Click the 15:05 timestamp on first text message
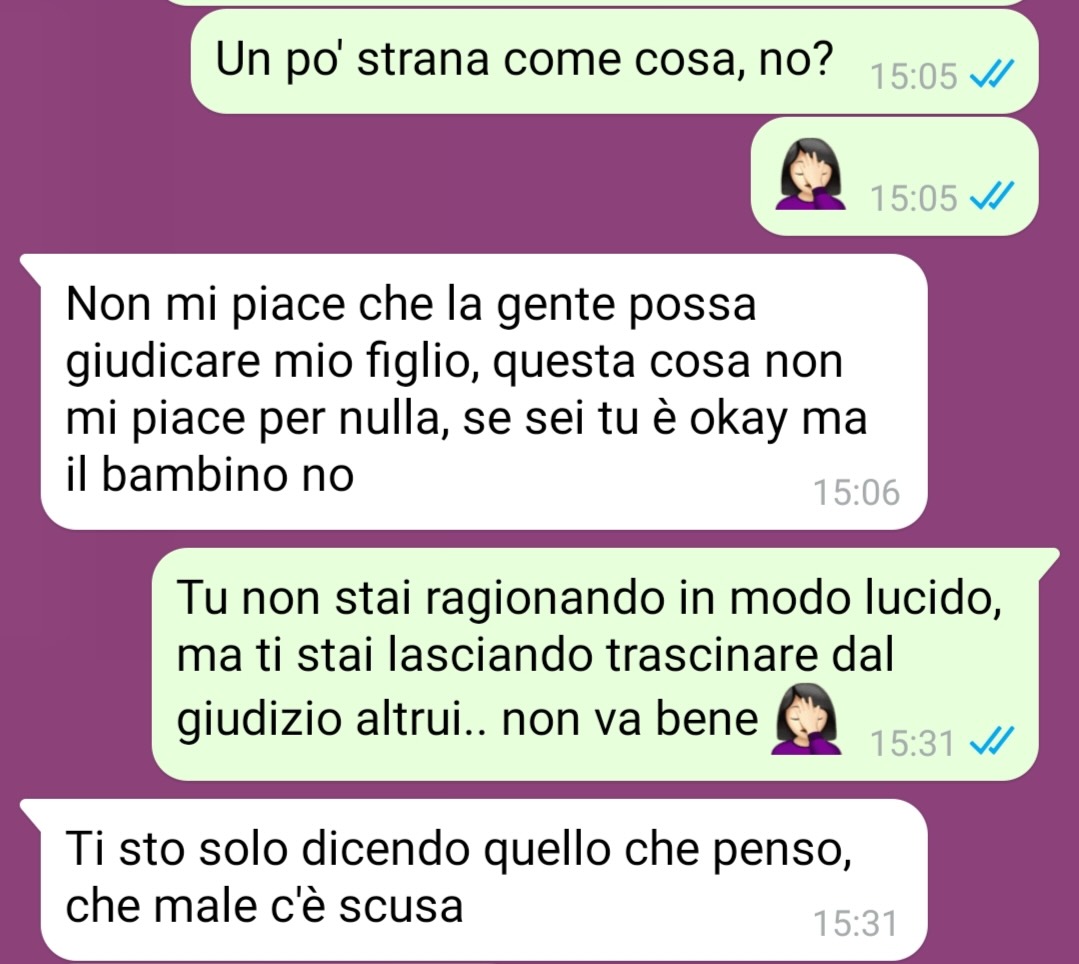 [x=914, y=76]
